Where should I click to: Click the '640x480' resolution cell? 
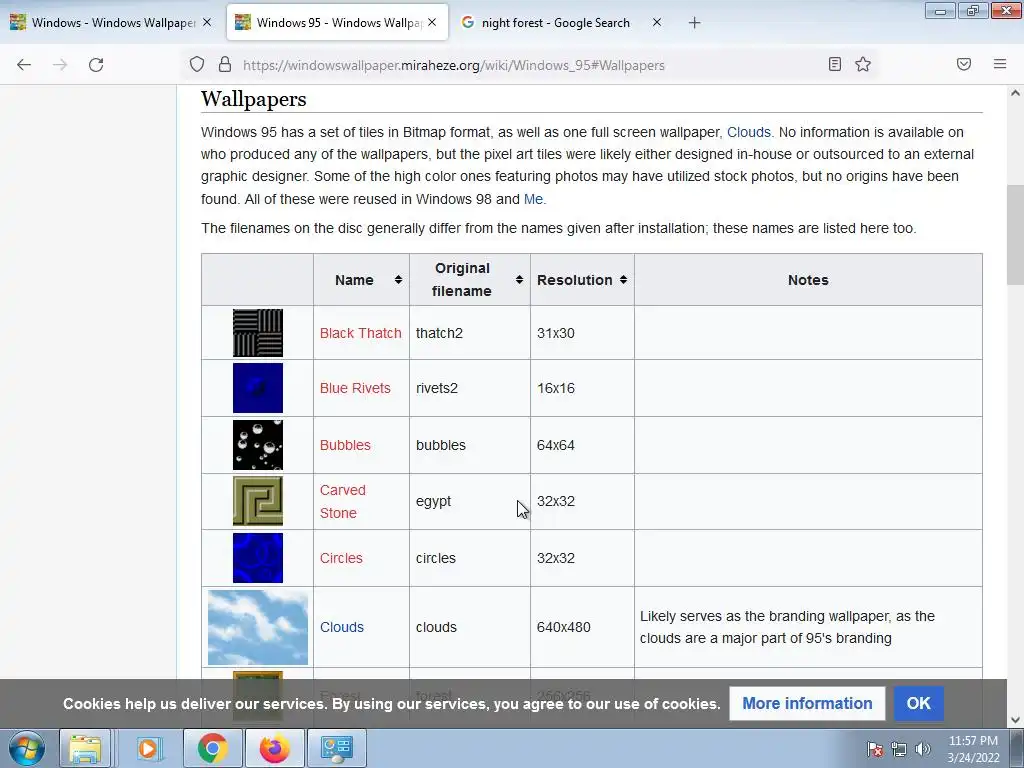pyautogui.click(x=582, y=627)
